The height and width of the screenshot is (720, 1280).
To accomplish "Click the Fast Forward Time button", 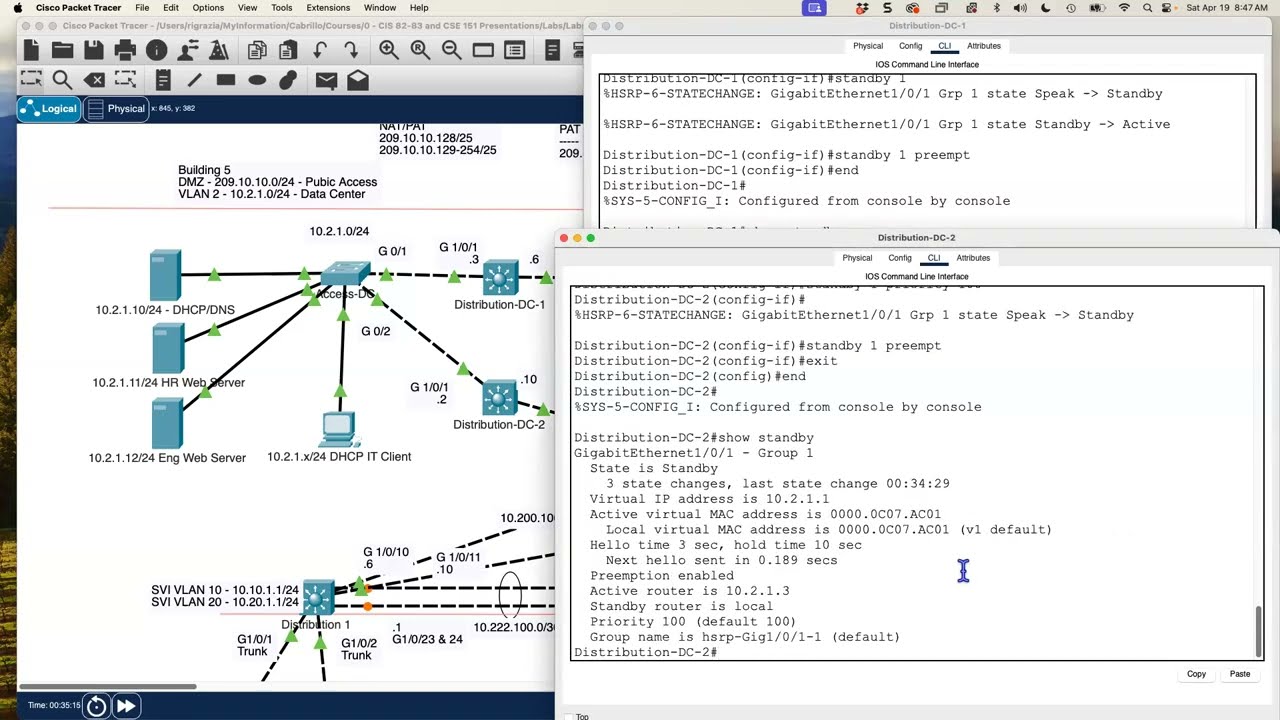I will pyautogui.click(x=126, y=706).
